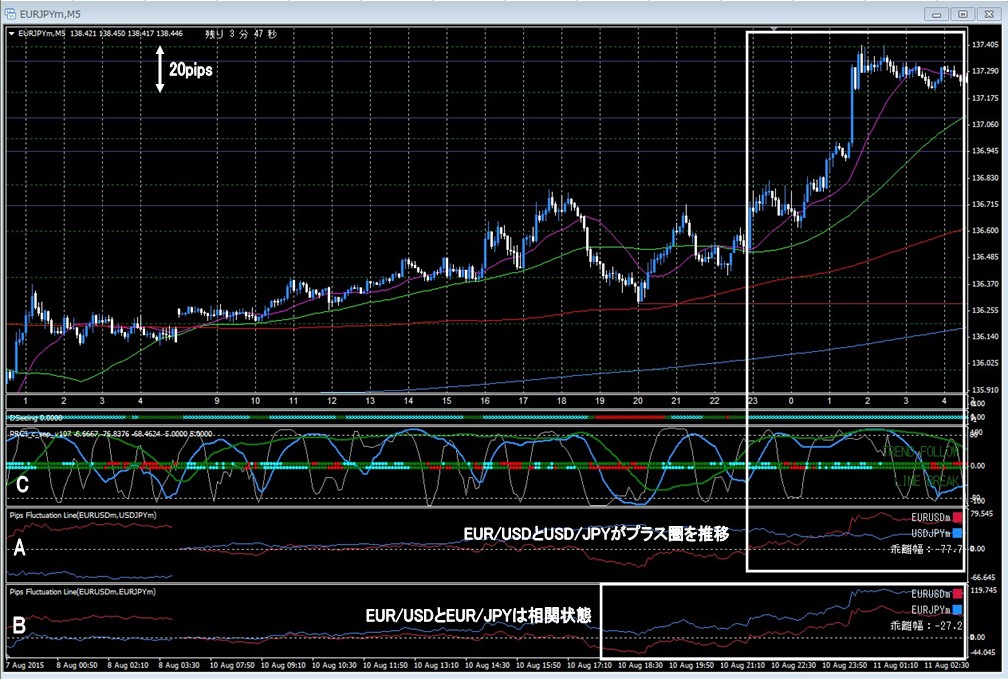The height and width of the screenshot is (679, 1008).
Task: Click the 8 Aug 03:30 time label
Action: coord(179,665)
